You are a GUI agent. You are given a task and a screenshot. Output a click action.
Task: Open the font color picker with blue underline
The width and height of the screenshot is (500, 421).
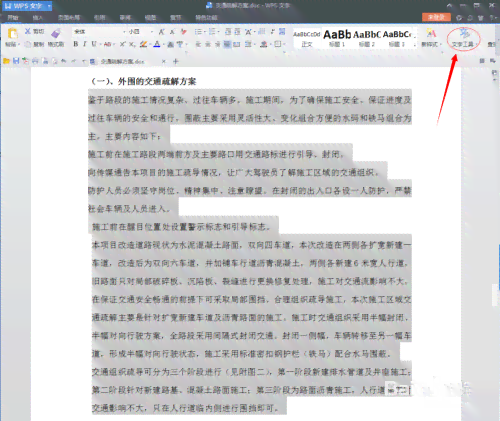(x=157, y=44)
